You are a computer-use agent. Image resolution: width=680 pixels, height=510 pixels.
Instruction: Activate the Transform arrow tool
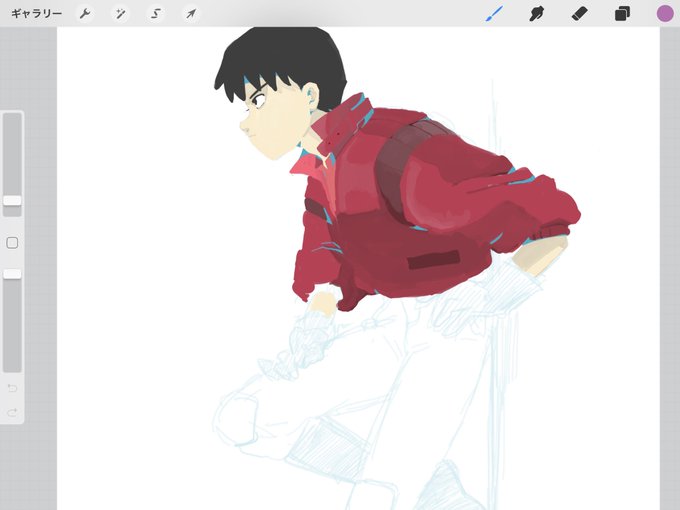pos(191,14)
